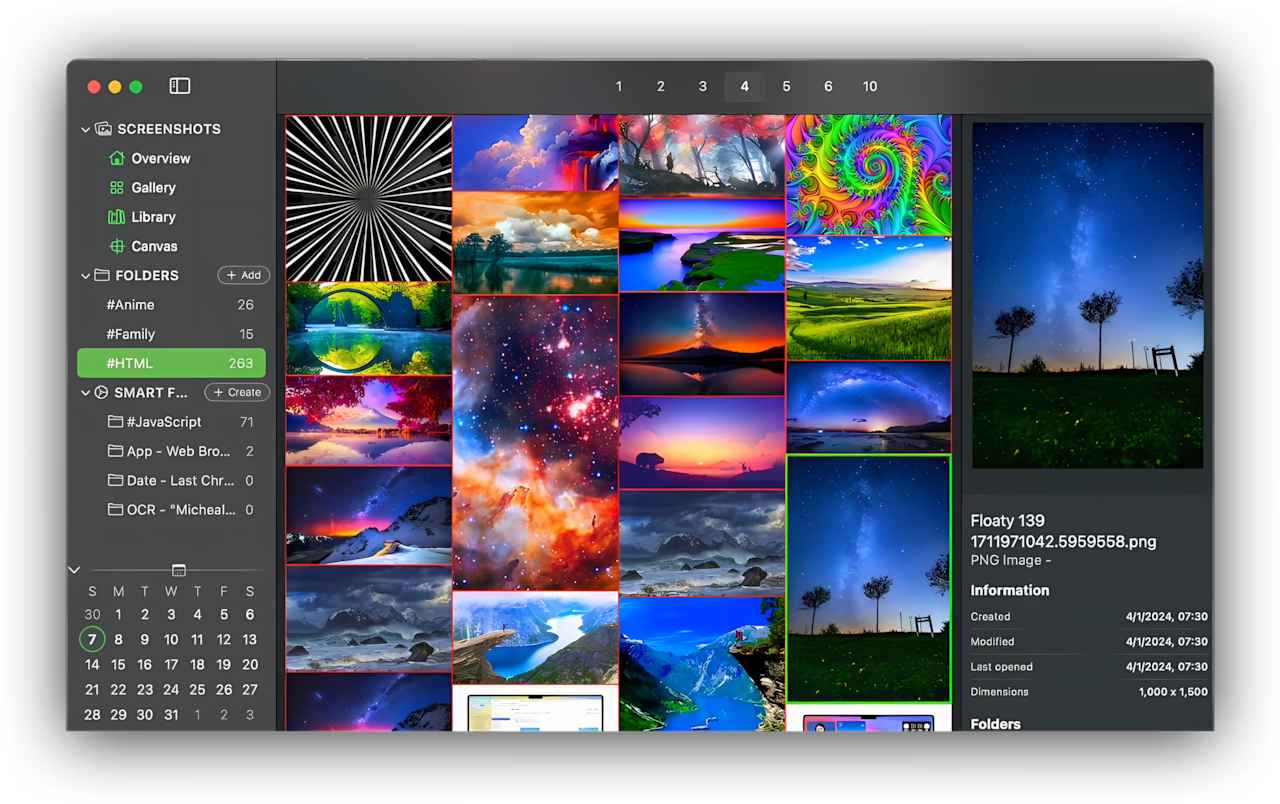
Task: Collapse the Screenshots section
Action: click(x=85, y=129)
